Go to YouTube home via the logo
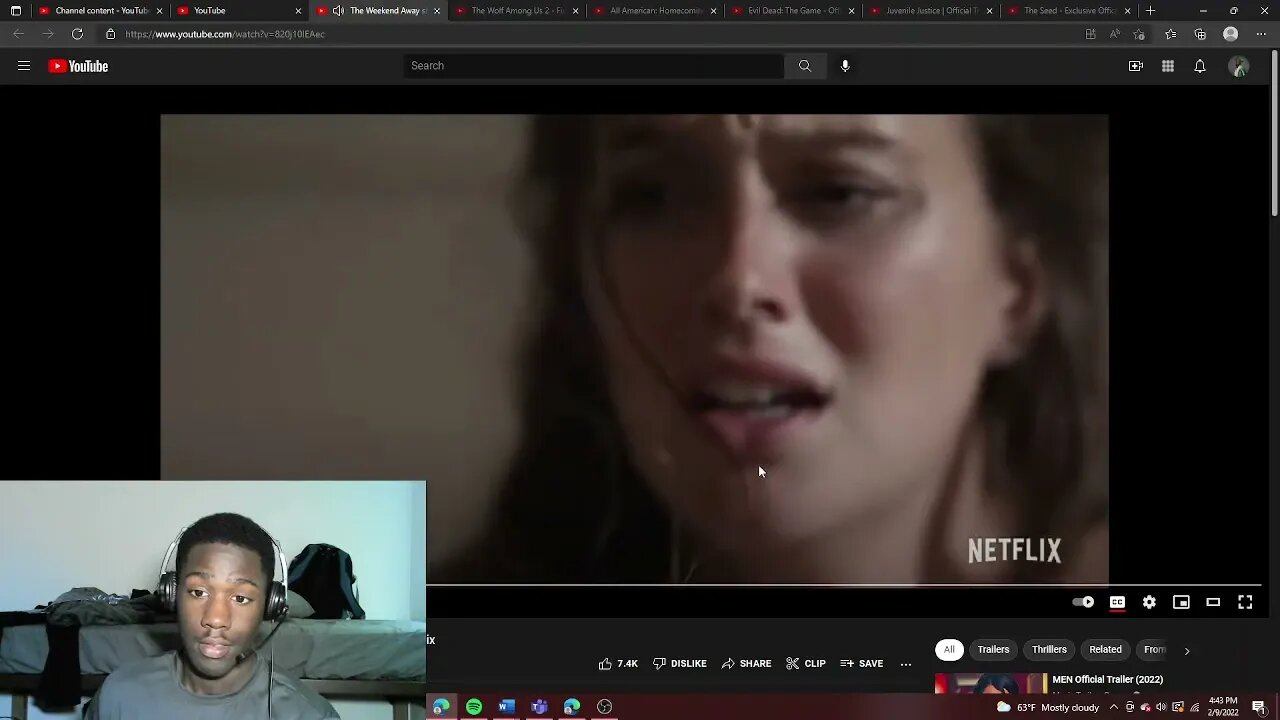Viewport: 1280px width, 720px height. pyautogui.click(x=78, y=66)
